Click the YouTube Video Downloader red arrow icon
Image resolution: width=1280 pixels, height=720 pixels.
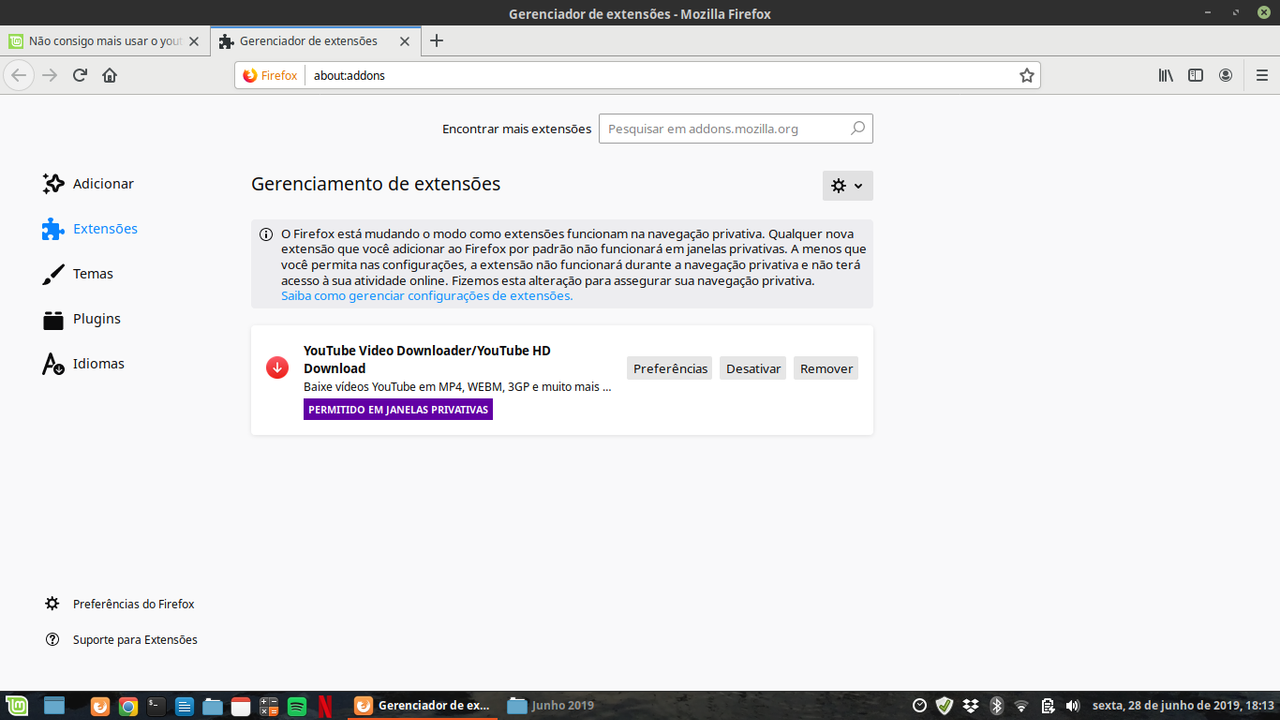(x=277, y=368)
